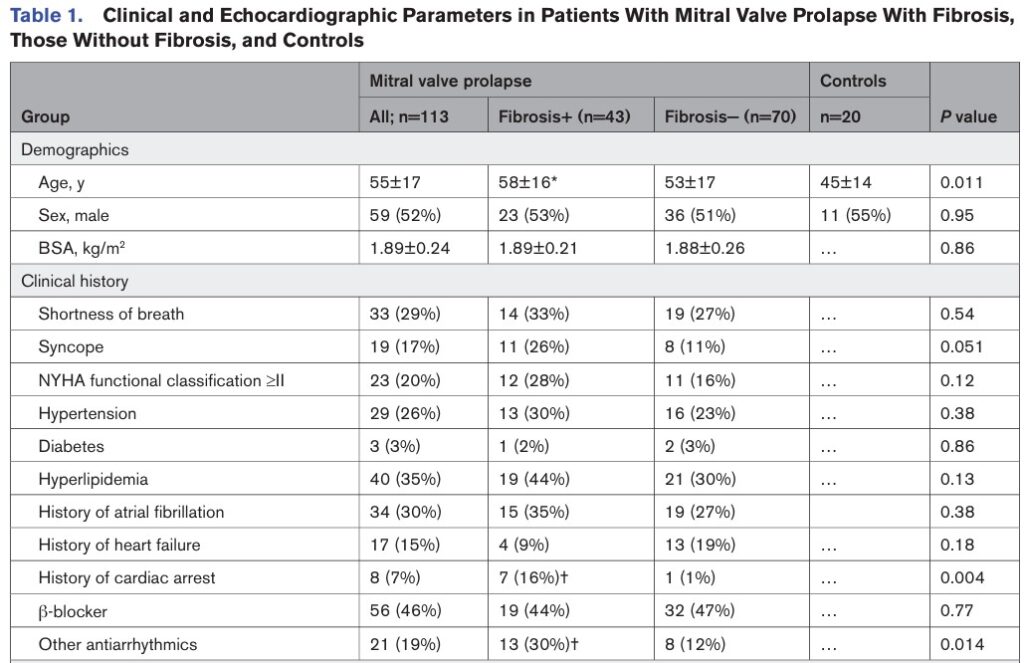Select the 'Mitral valve prolapse' column header
The width and height of the screenshot is (1024, 663).
450,81
